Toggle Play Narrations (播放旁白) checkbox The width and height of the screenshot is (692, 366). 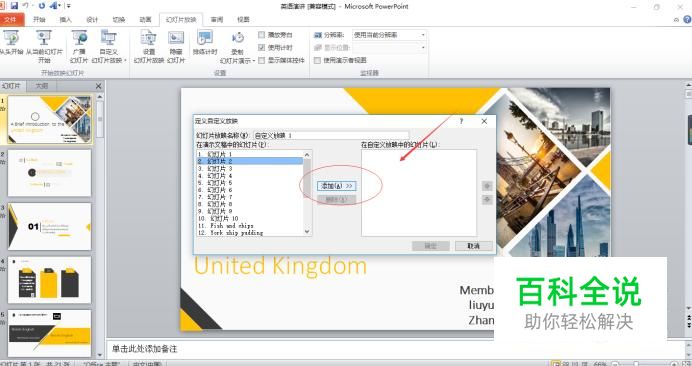coord(262,34)
